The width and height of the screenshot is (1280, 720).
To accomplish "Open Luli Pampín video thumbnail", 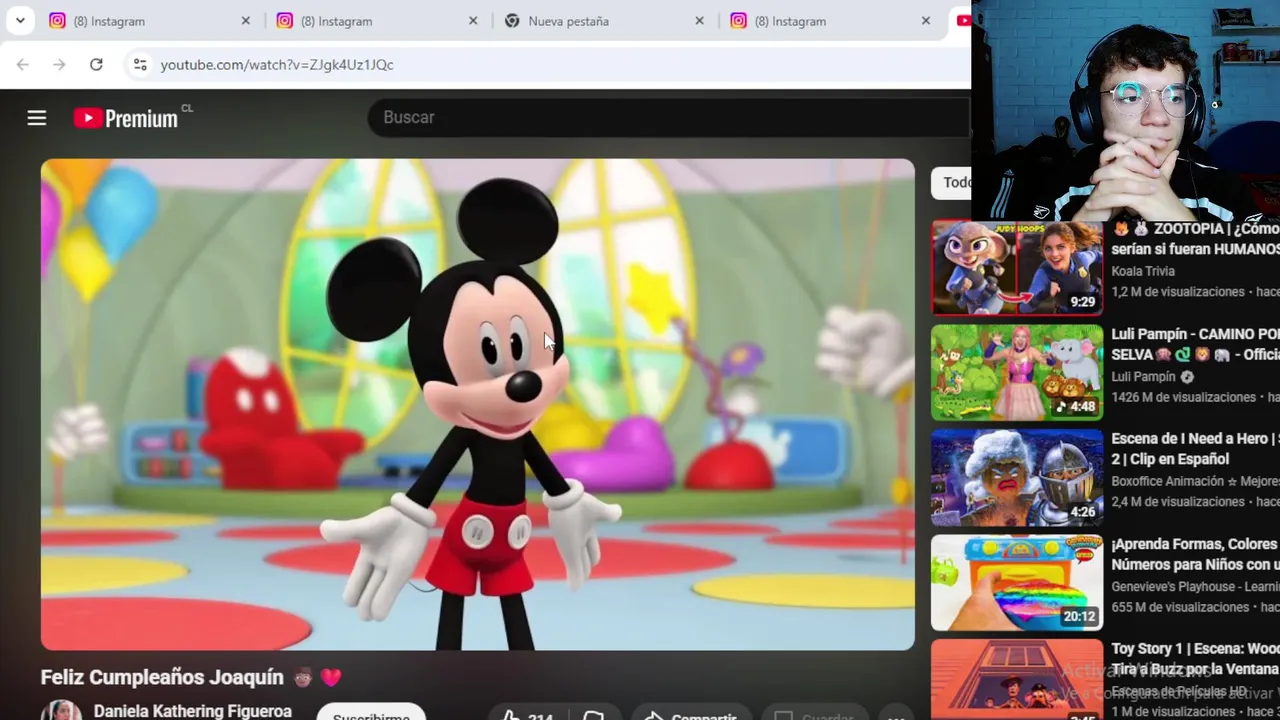I will coord(1017,372).
